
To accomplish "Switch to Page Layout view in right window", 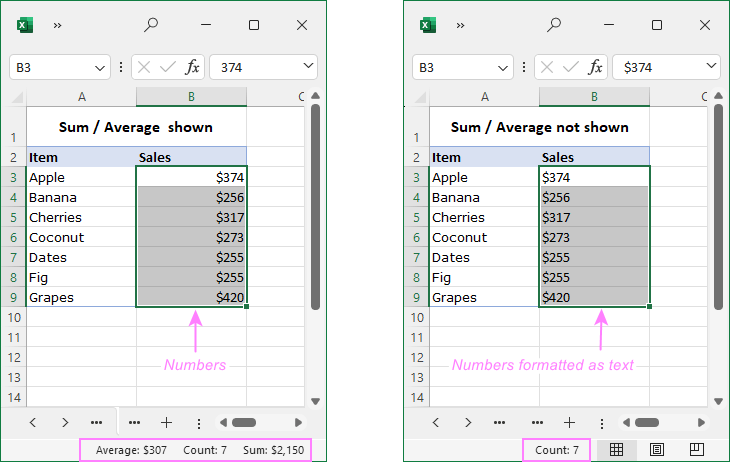I will pyautogui.click(x=657, y=450).
